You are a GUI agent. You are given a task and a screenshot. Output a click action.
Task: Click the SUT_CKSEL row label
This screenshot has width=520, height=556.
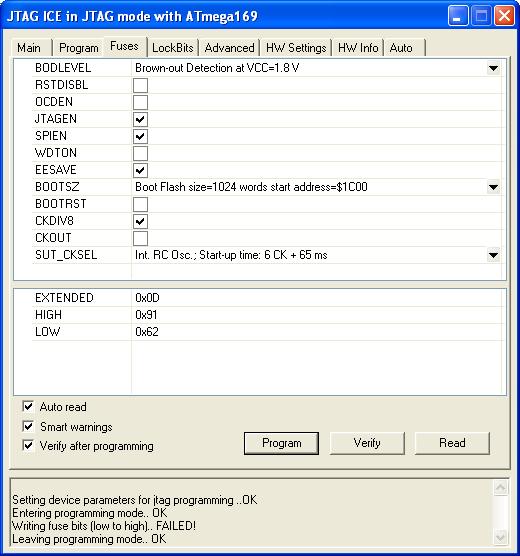66,255
